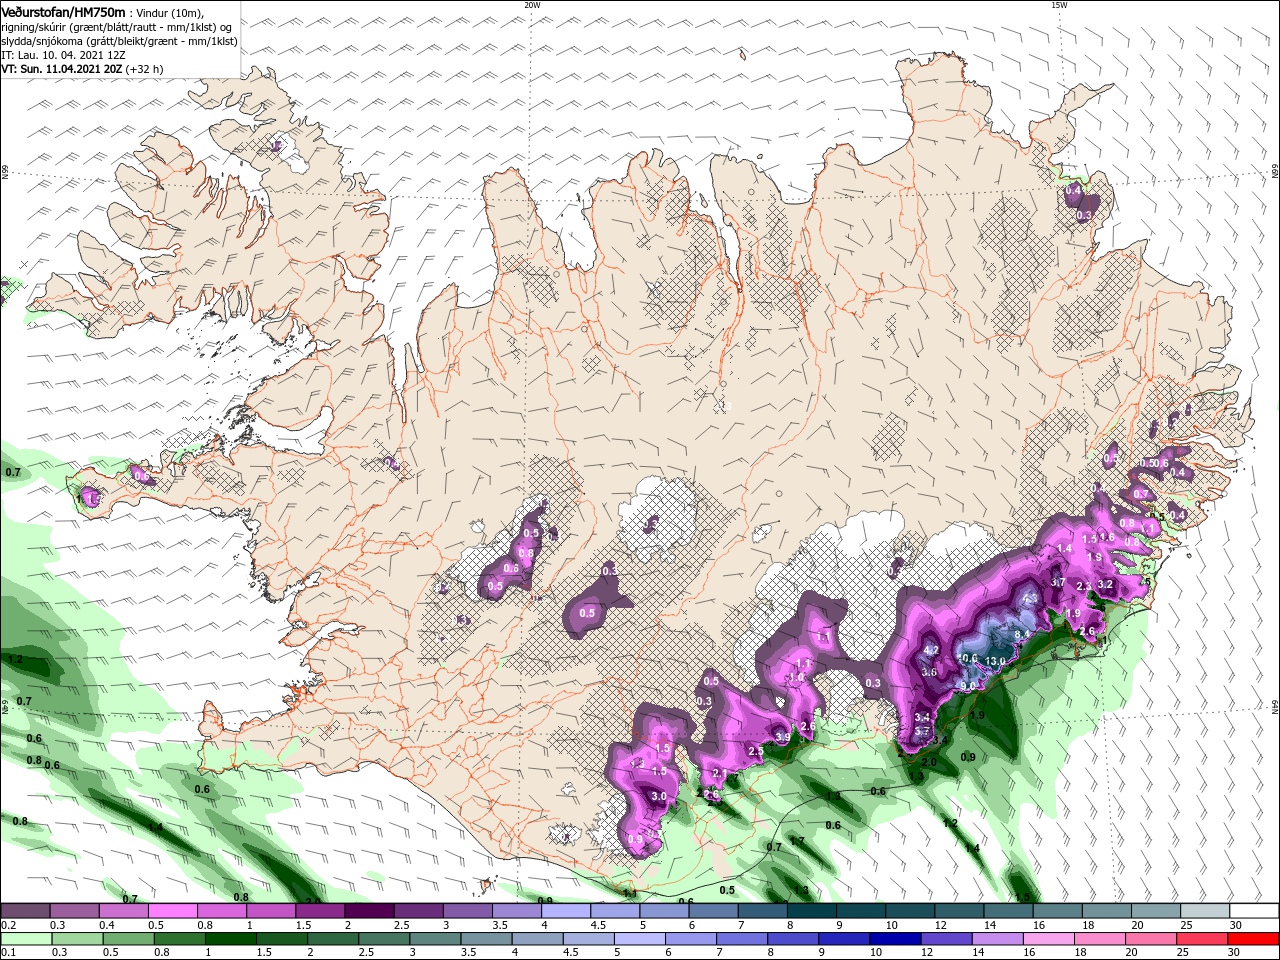Screen dimensions: 1280x960
Task: Click the 0.2 label in the top legend row
Action: (x=8, y=925)
